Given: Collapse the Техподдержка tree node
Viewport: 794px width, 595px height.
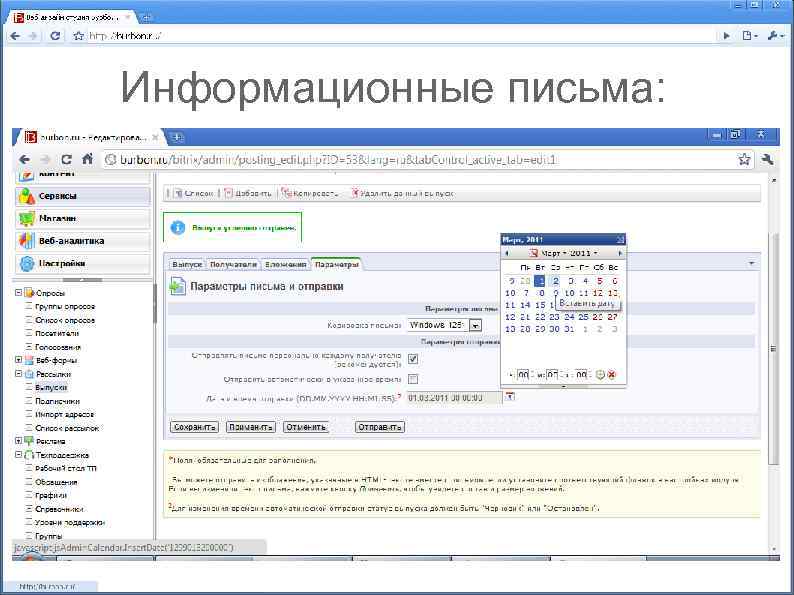Looking at the screenshot, I should (18, 455).
